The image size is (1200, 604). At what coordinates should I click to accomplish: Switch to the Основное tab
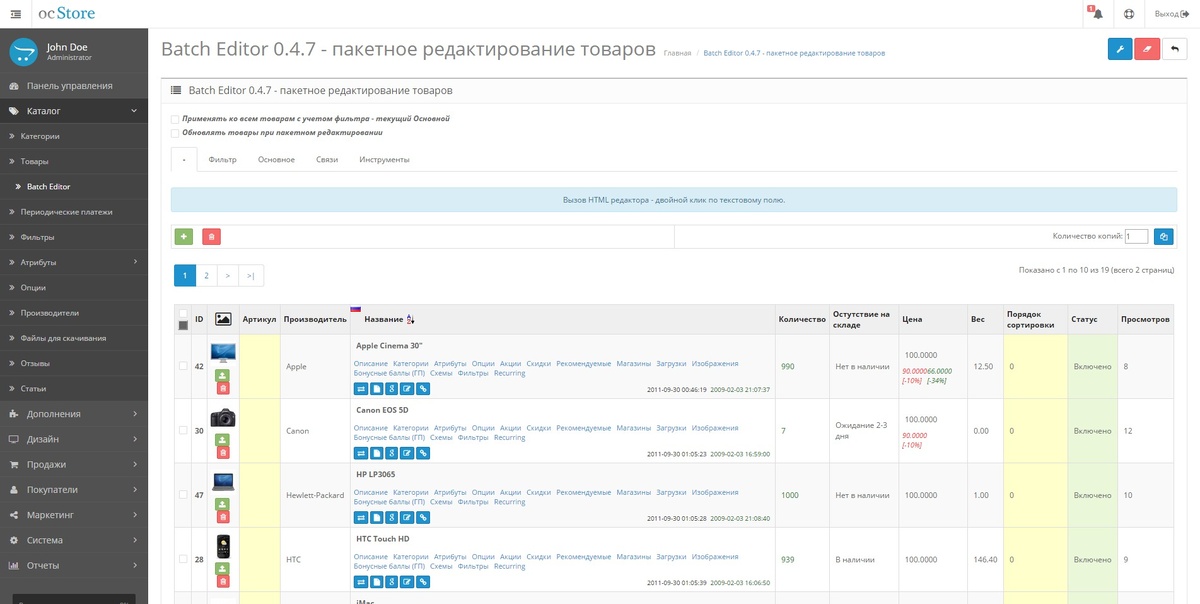point(276,160)
